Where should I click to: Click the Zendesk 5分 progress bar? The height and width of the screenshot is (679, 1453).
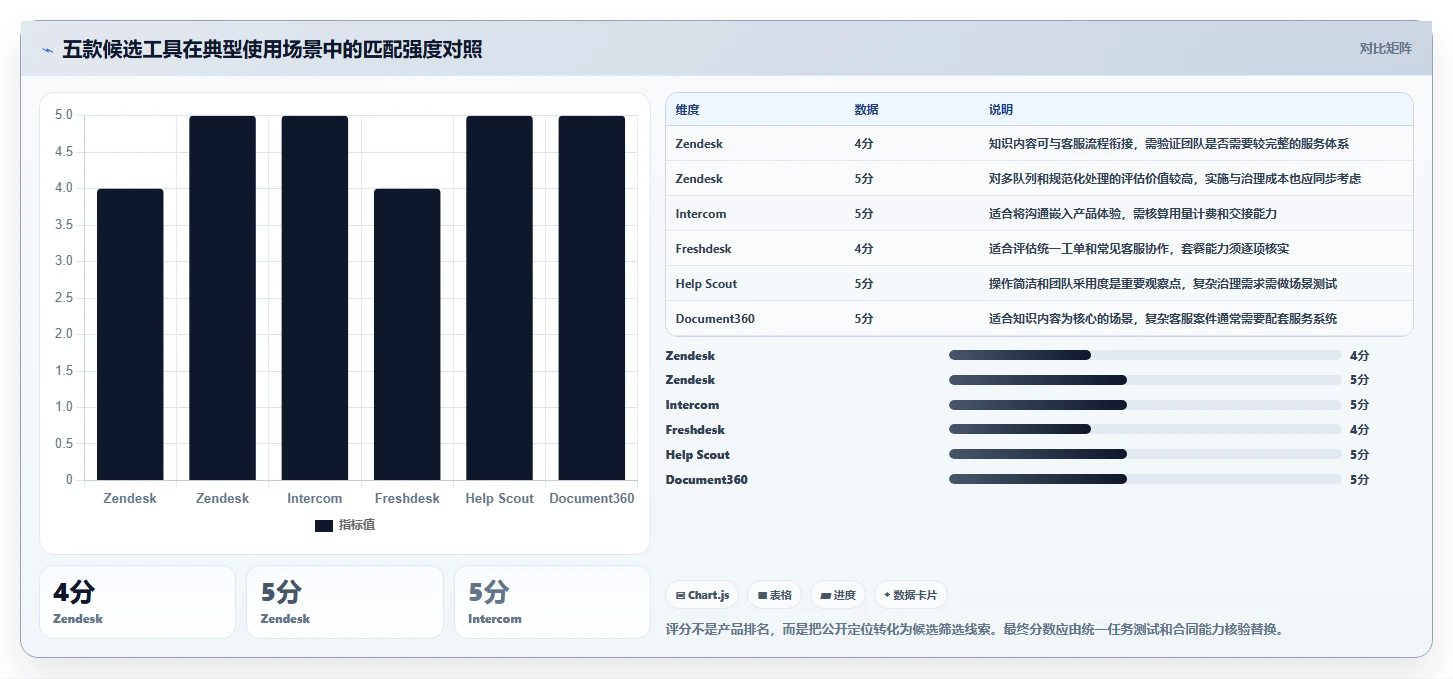coord(1145,380)
